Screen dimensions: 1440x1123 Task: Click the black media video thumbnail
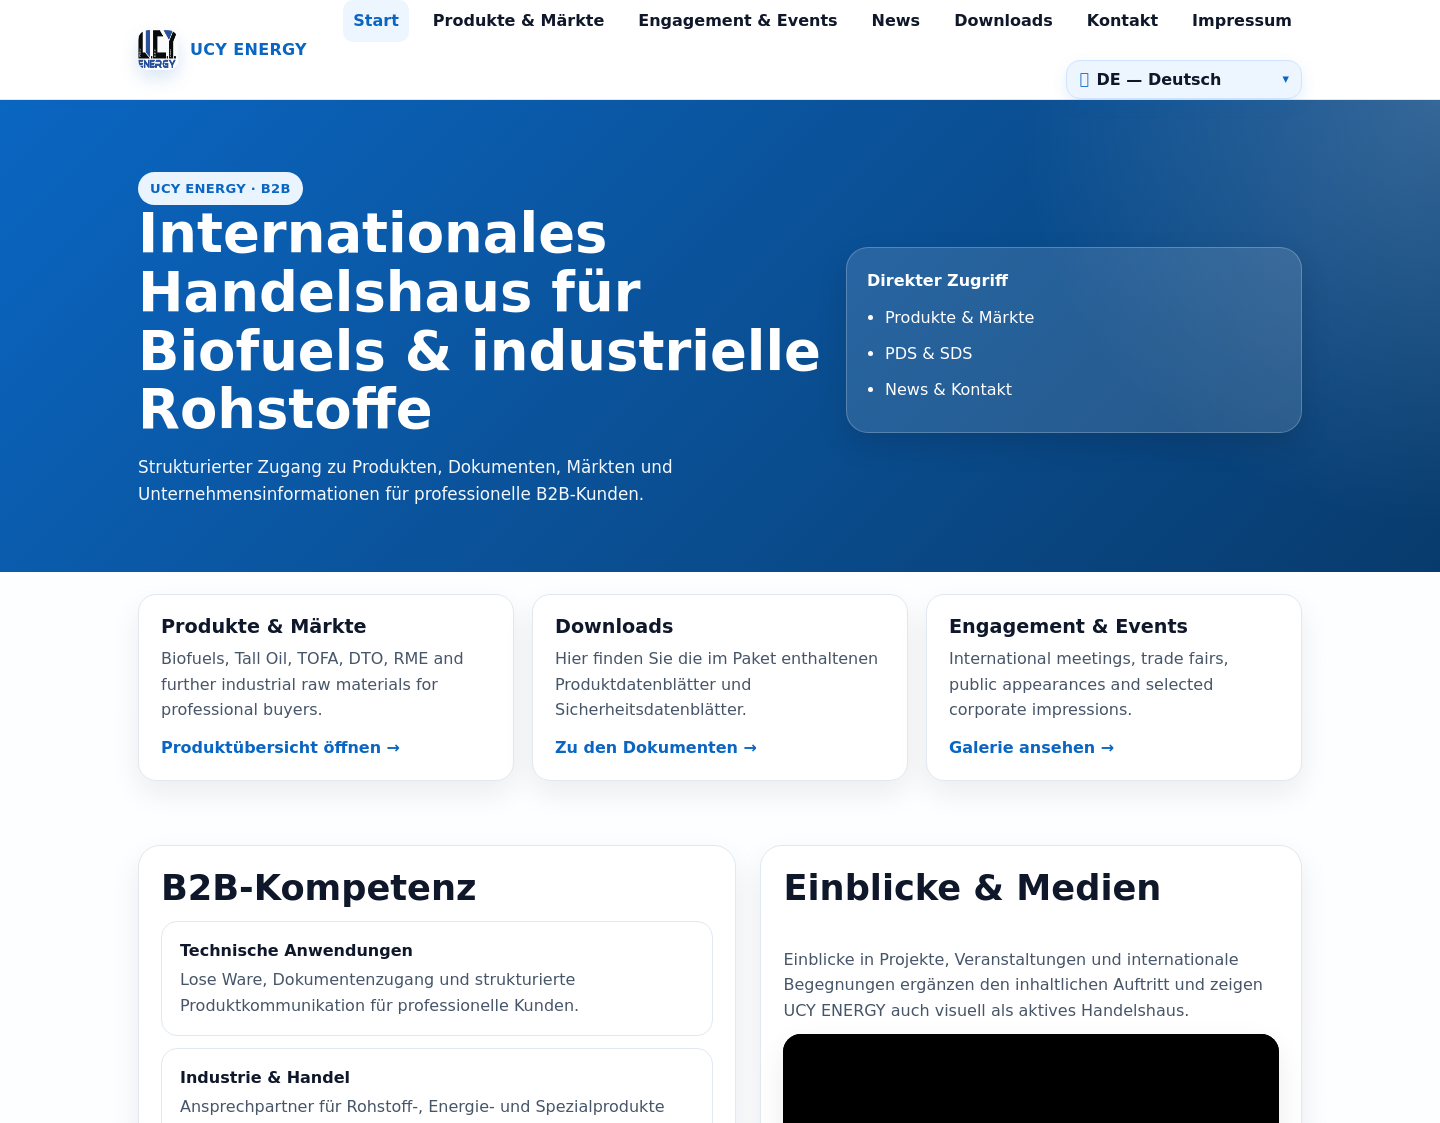click(1031, 1078)
